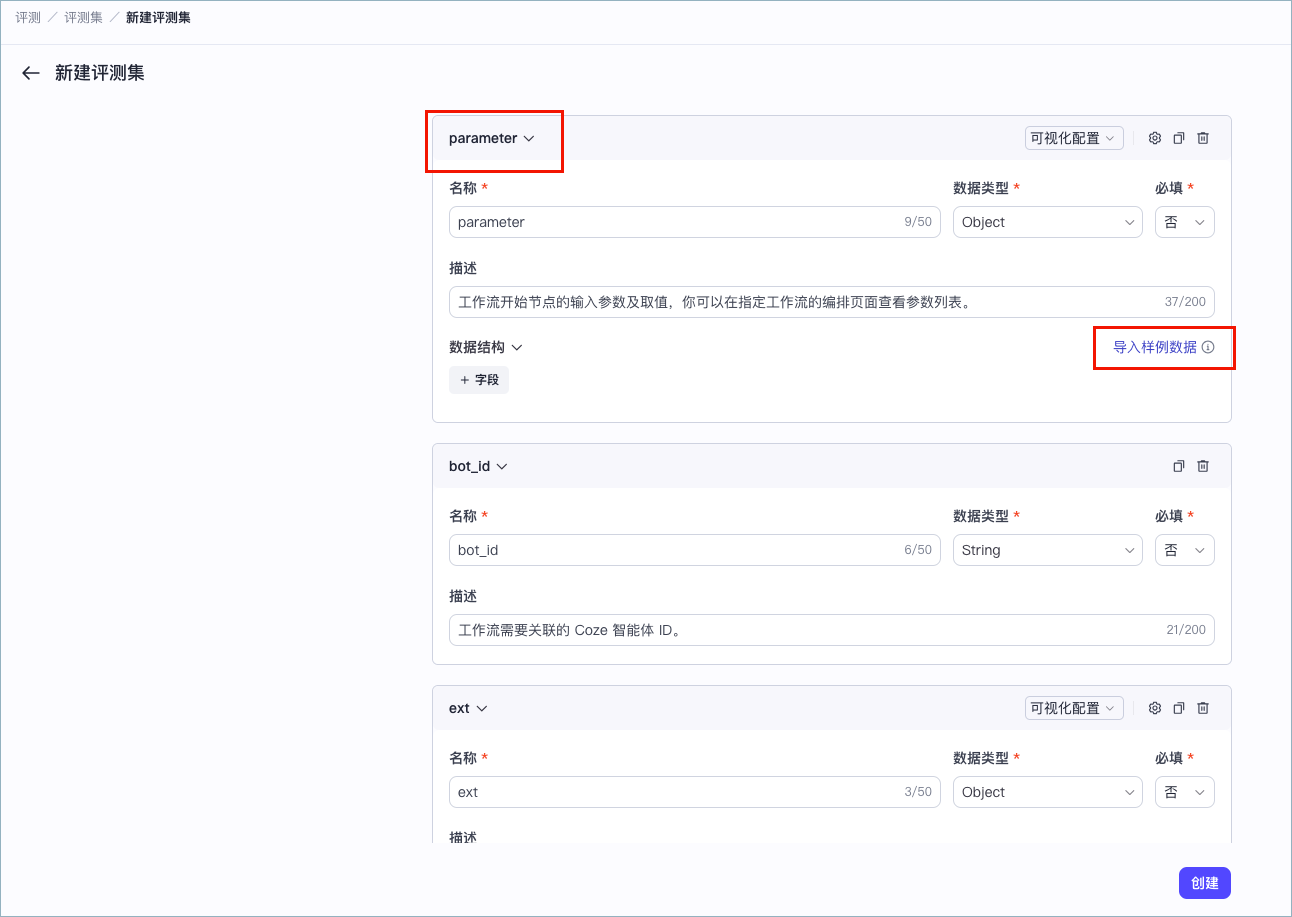
Task: Open parameter 必填 dropdown
Action: point(1184,222)
